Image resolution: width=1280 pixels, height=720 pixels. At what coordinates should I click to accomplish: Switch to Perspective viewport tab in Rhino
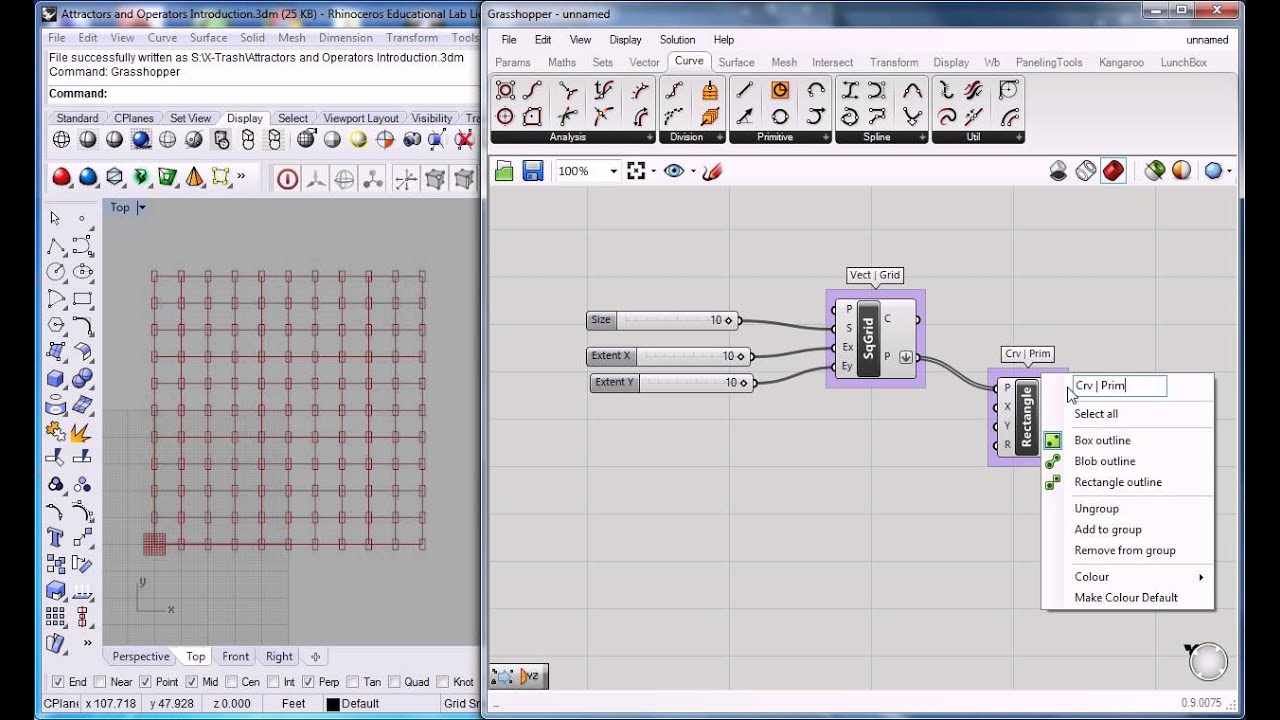click(x=141, y=656)
